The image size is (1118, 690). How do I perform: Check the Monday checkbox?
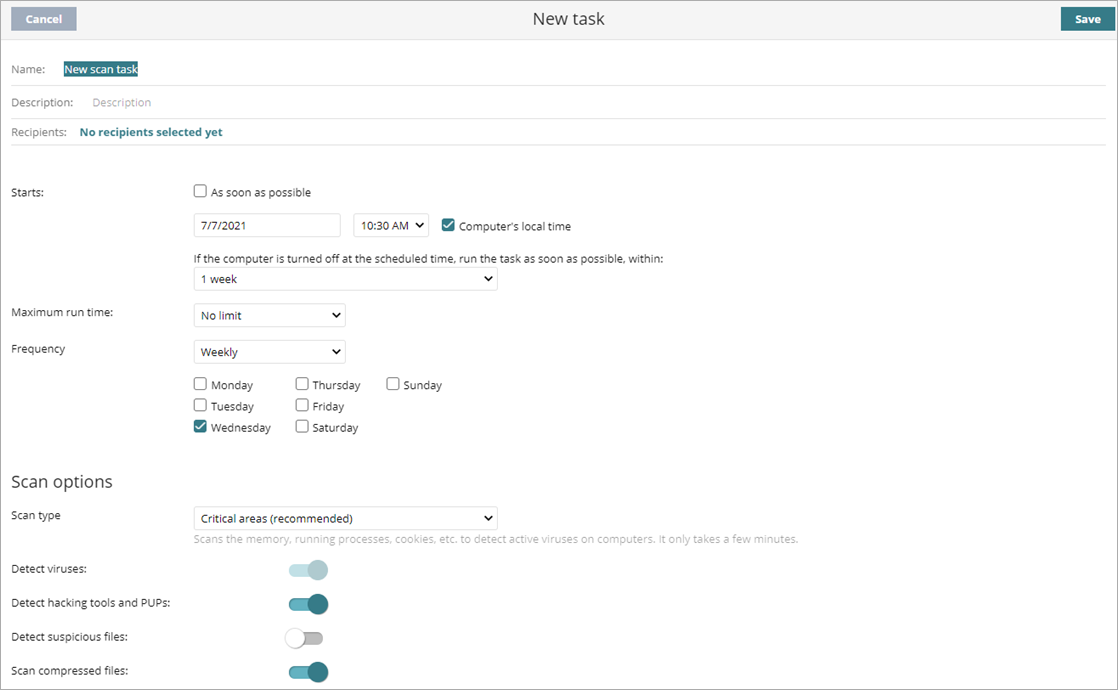pyautogui.click(x=200, y=384)
